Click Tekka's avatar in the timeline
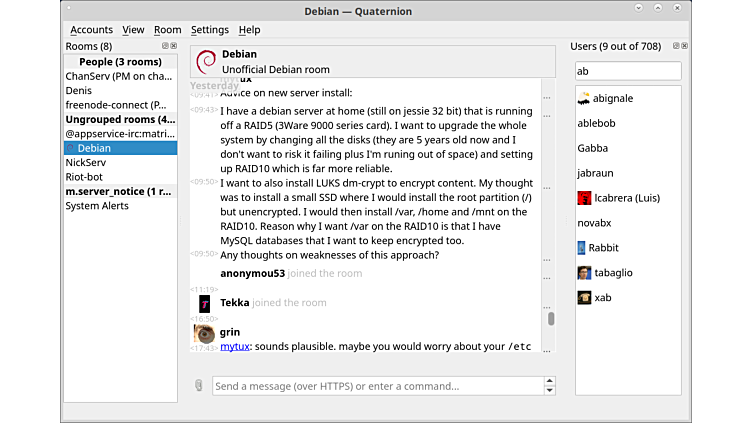This screenshot has width=752, height=423. [204, 303]
